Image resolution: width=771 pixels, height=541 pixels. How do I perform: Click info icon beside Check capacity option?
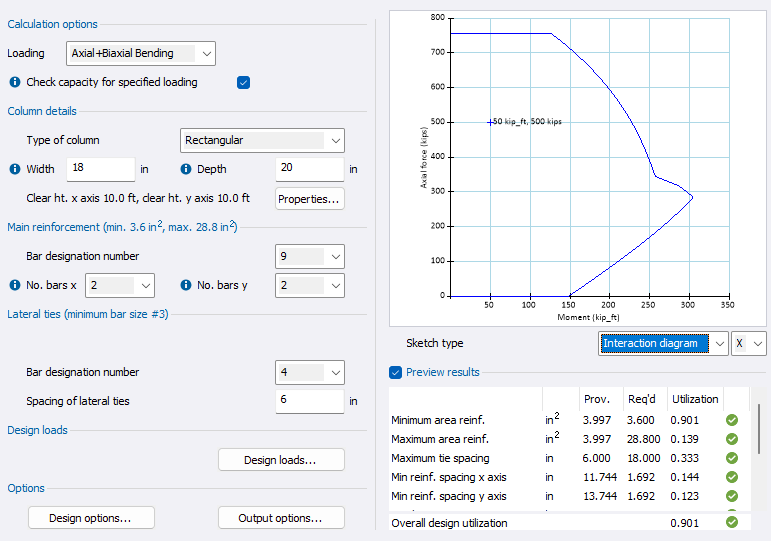coord(15,82)
